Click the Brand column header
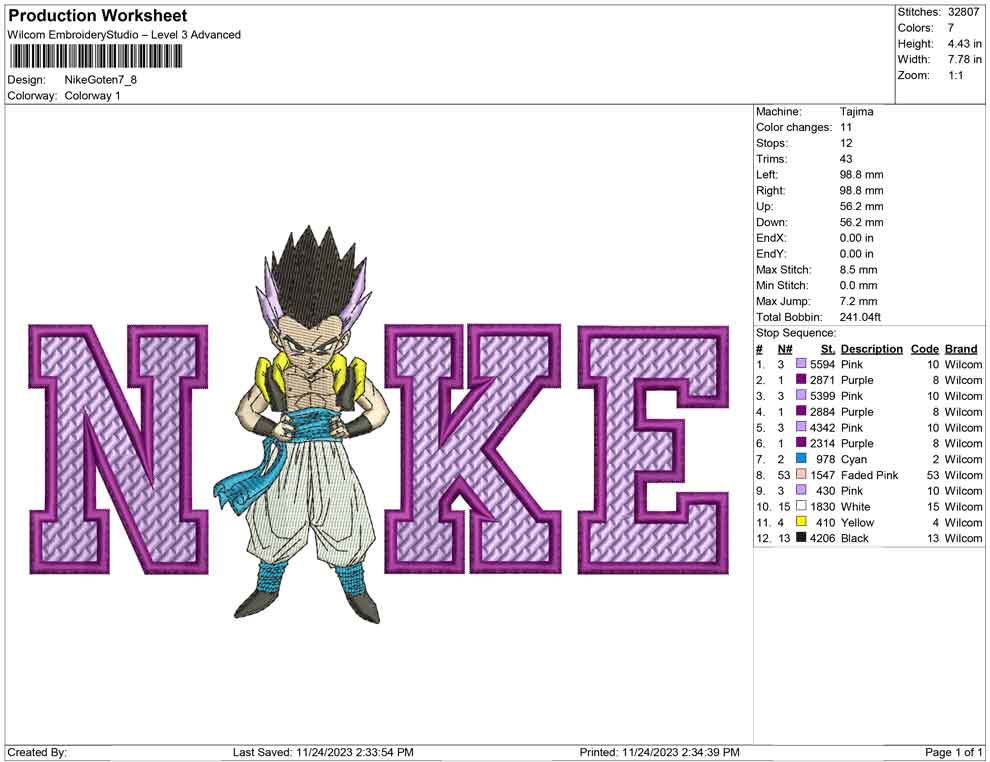Image resolution: width=990 pixels, height=762 pixels. (x=960, y=348)
